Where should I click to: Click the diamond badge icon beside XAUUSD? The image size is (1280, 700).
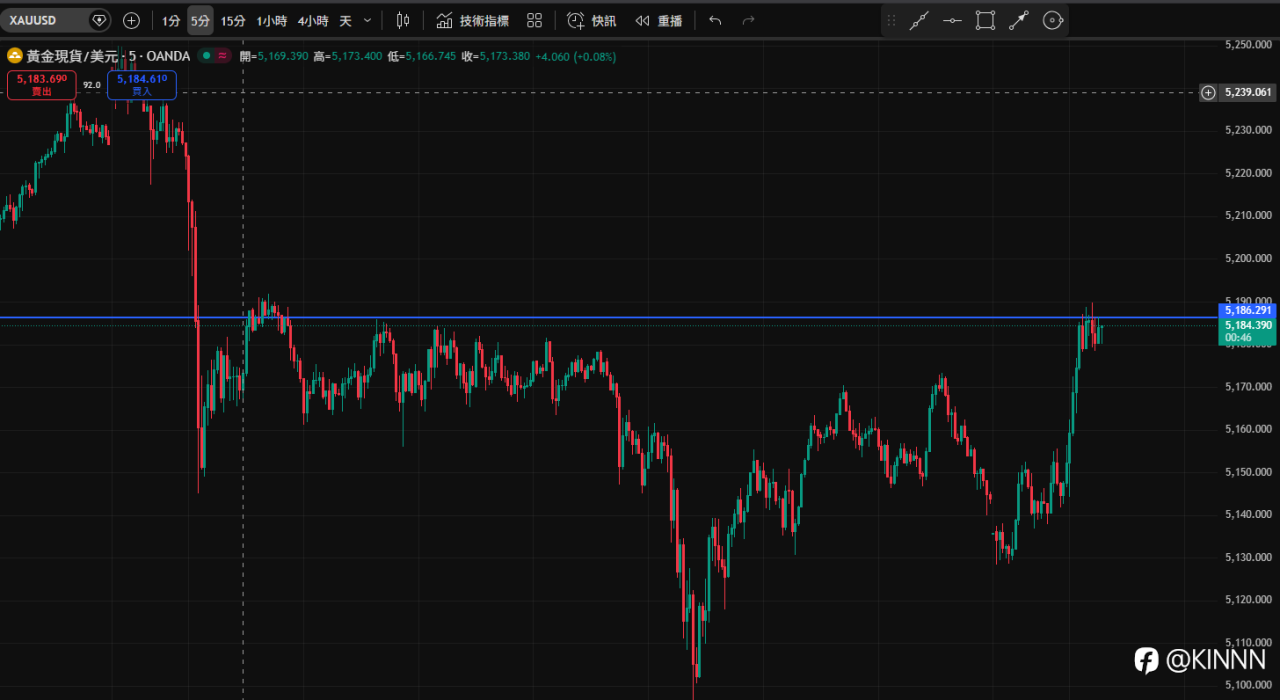pos(98,20)
